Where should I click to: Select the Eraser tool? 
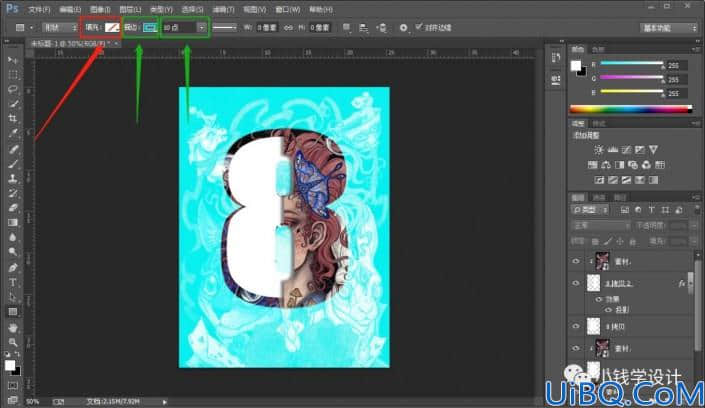[x=13, y=208]
